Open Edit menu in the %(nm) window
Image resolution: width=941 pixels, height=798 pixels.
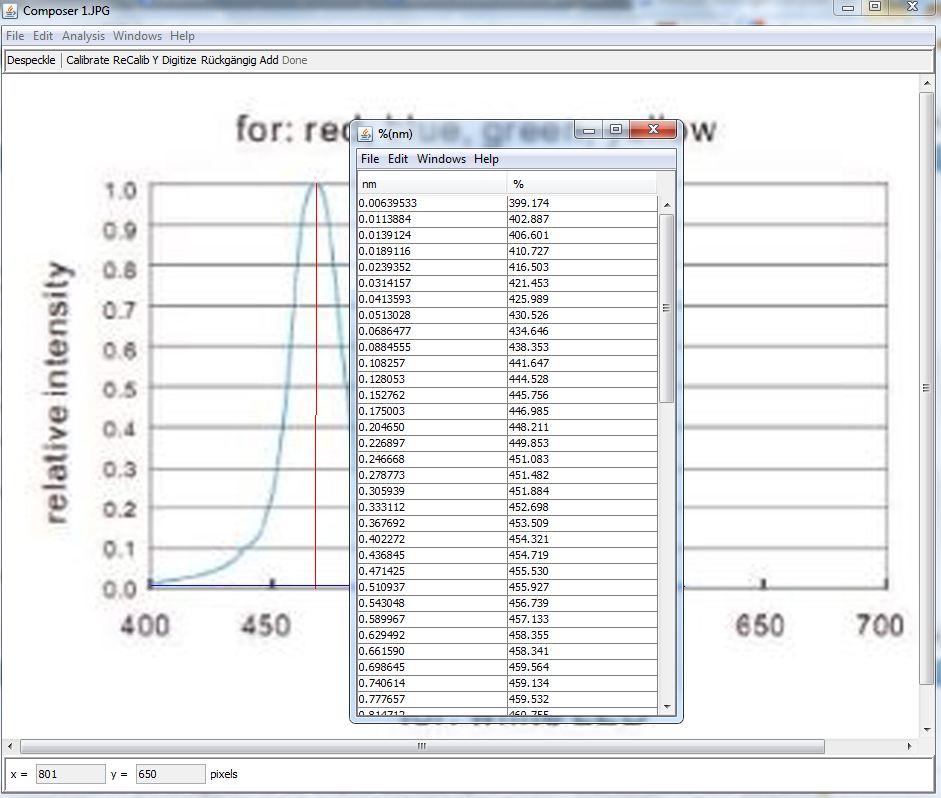(398, 159)
